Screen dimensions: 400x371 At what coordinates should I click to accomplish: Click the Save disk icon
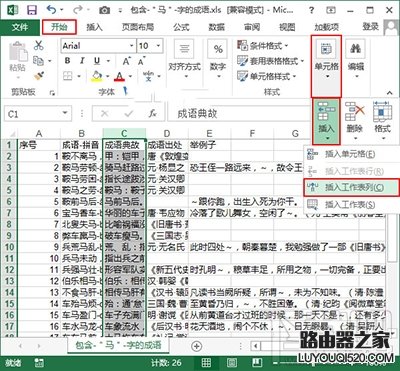(x=32, y=10)
